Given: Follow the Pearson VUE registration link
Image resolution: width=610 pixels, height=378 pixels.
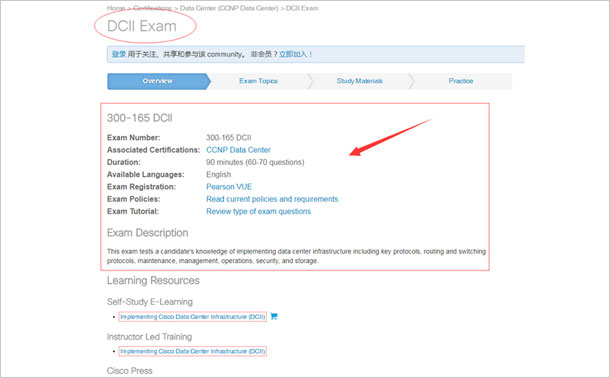Looking at the screenshot, I should pyautogui.click(x=229, y=187).
